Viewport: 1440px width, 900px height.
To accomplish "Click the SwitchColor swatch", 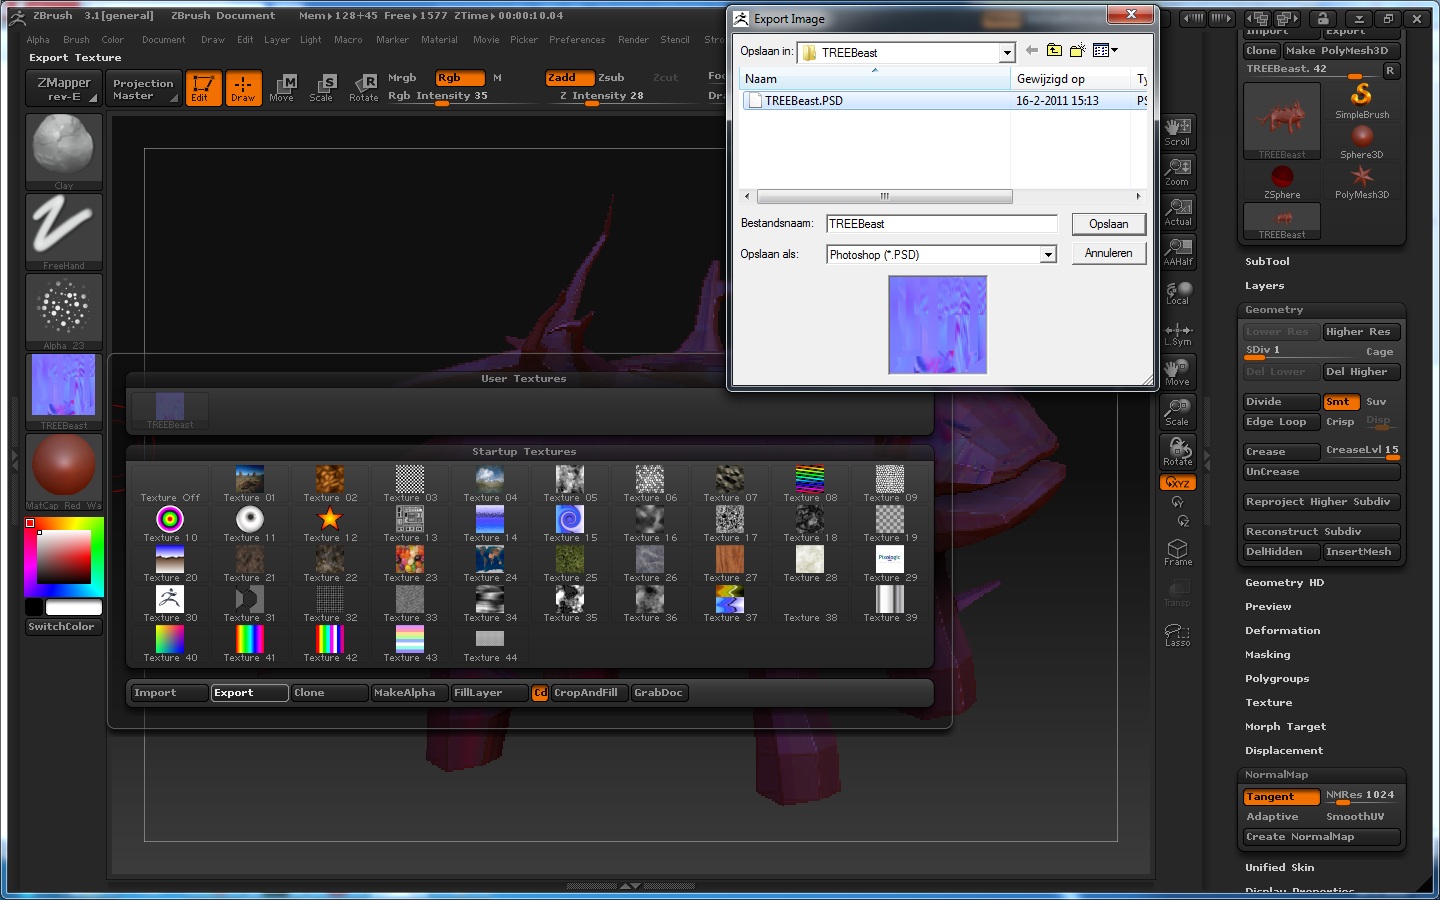I will tap(63, 626).
